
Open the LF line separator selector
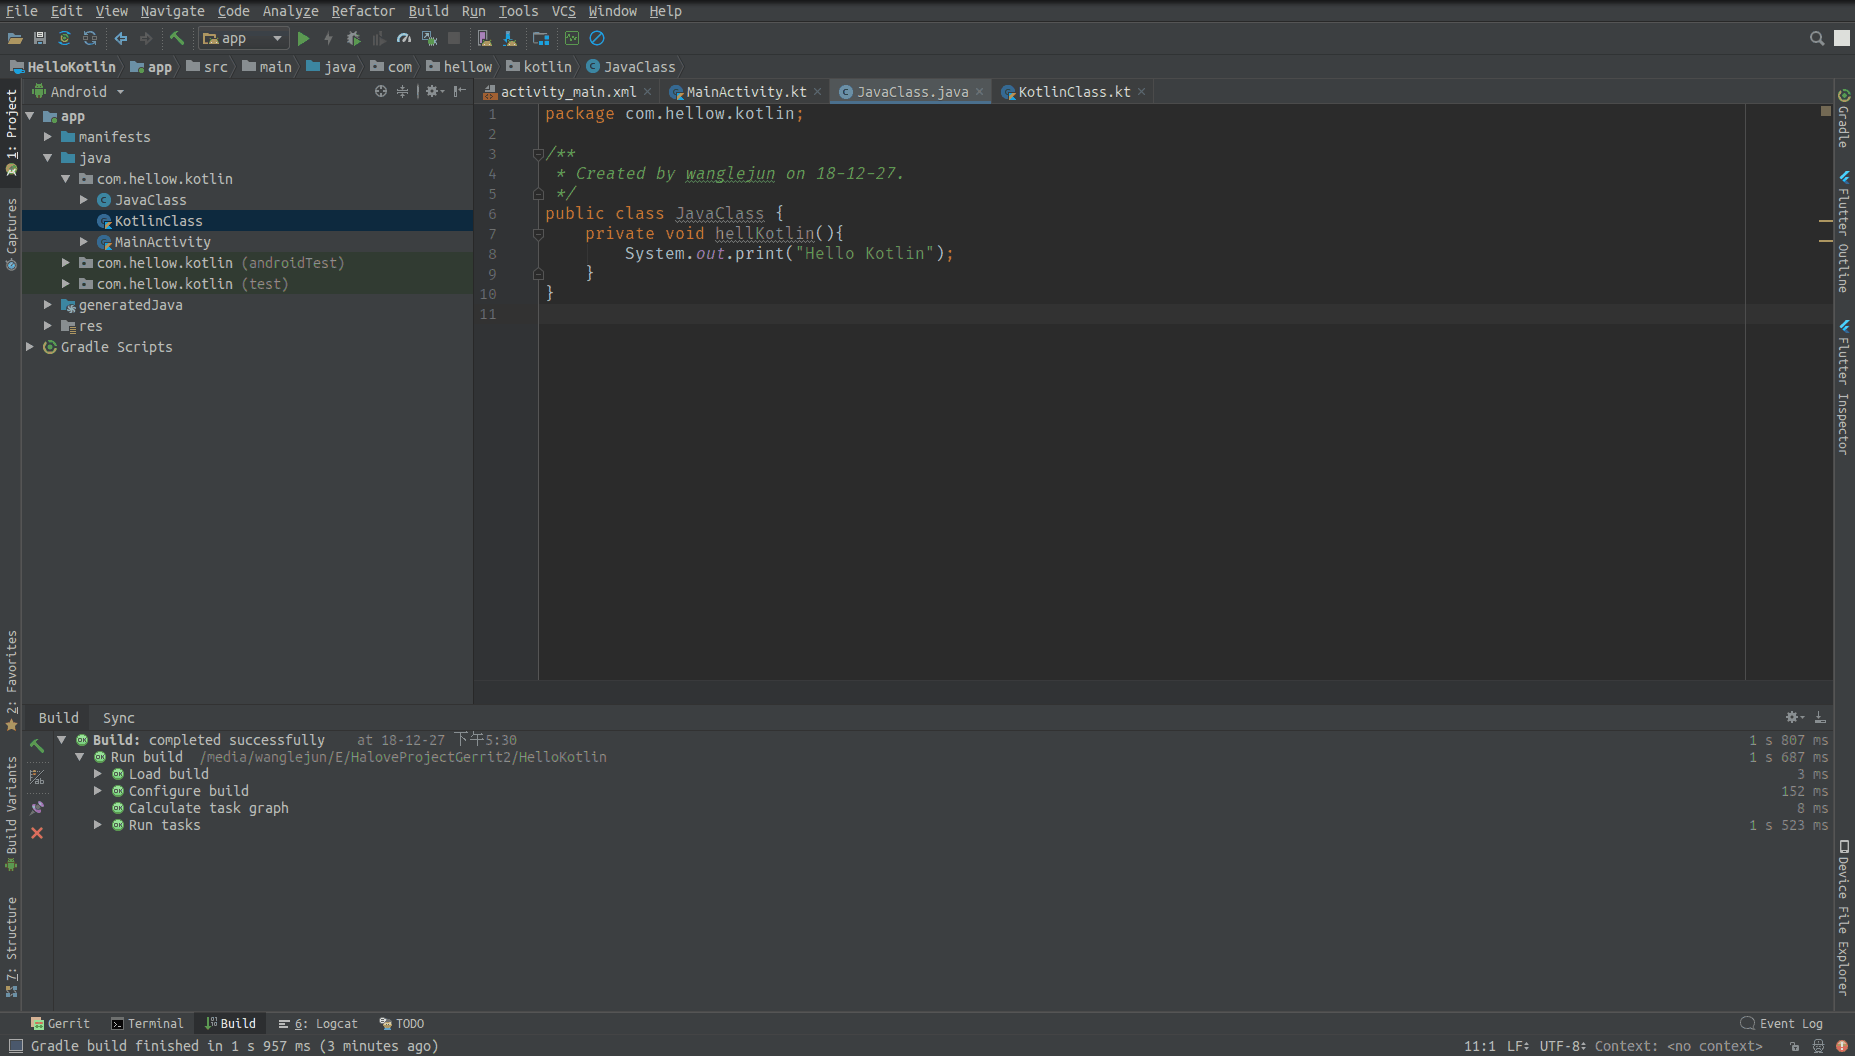pyautogui.click(x=1518, y=1046)
